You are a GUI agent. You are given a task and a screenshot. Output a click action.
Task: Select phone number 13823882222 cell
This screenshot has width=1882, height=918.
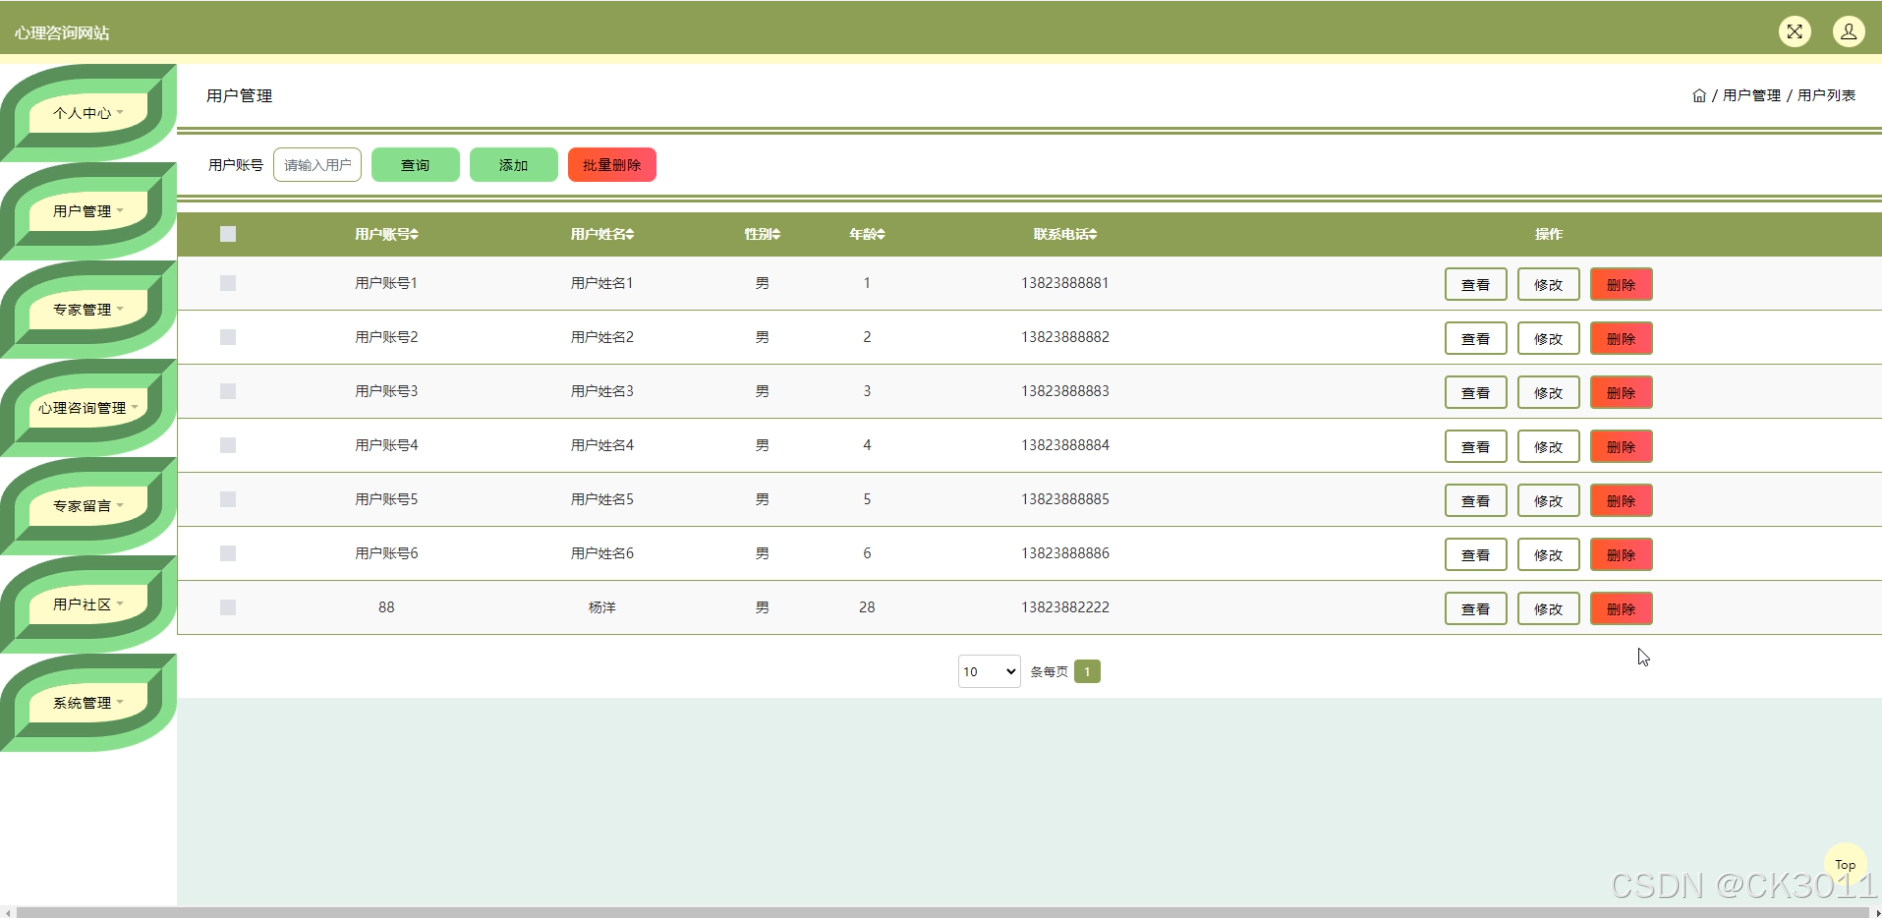click(x=1065, y=607)
